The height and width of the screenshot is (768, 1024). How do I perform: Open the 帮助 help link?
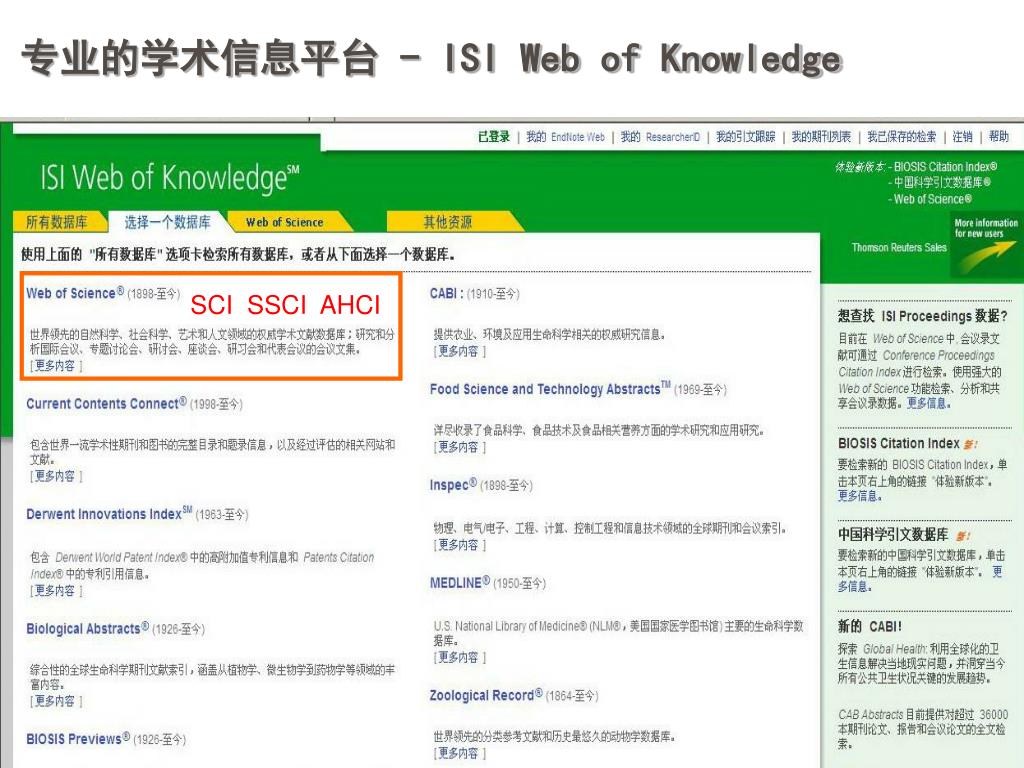click(999, 136)
